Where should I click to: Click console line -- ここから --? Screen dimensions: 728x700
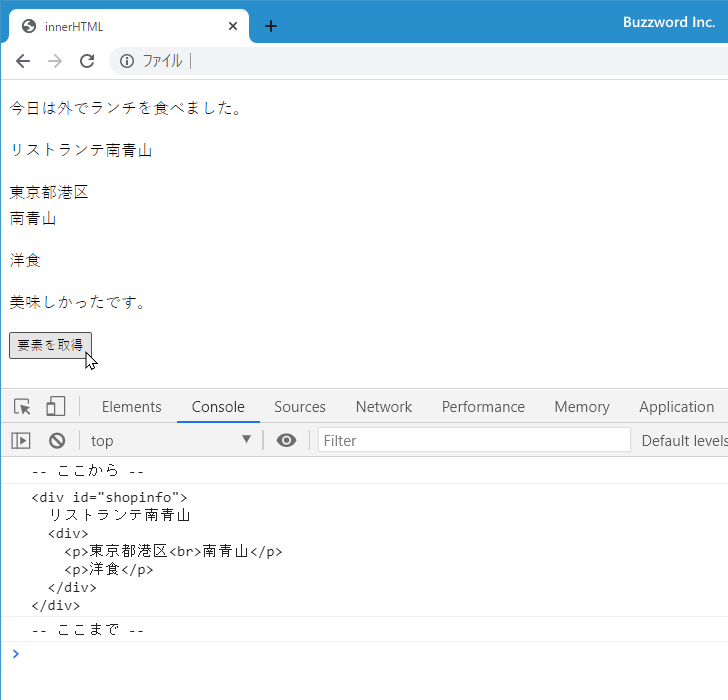pyautogui.click(x=88, y=471)
